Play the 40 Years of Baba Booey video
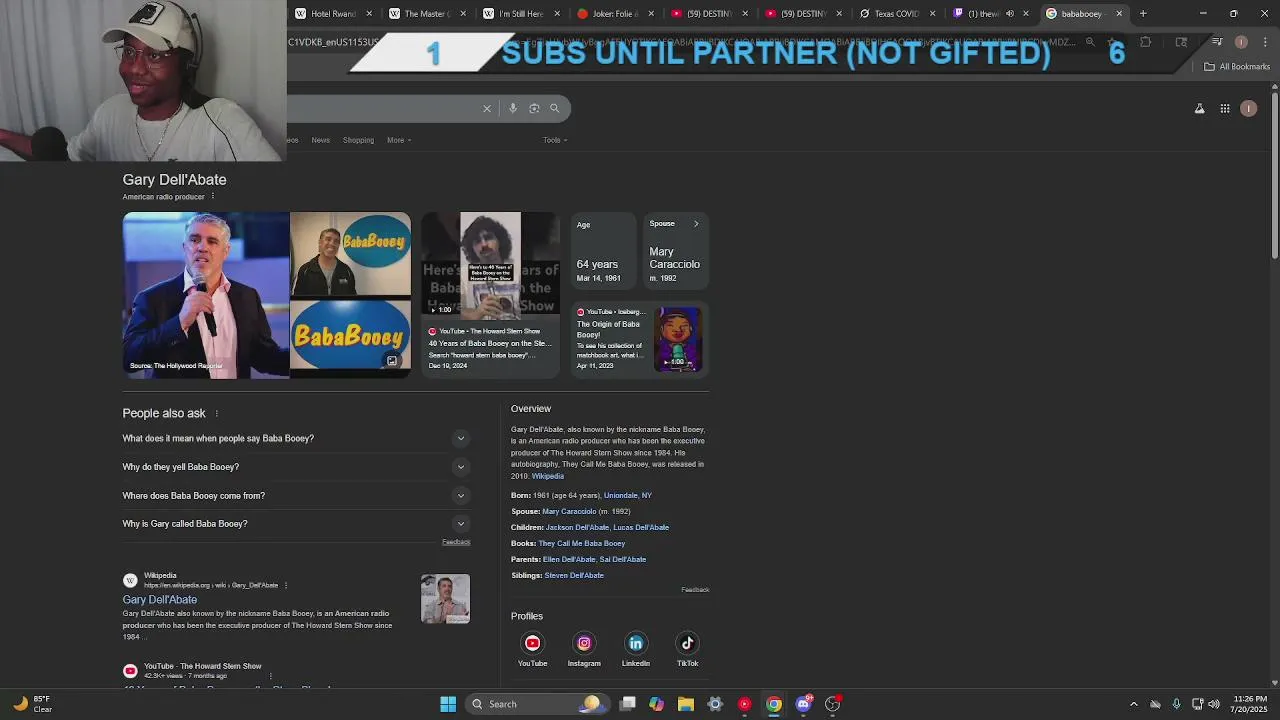 pyautogui.click(x=490, y=295)
